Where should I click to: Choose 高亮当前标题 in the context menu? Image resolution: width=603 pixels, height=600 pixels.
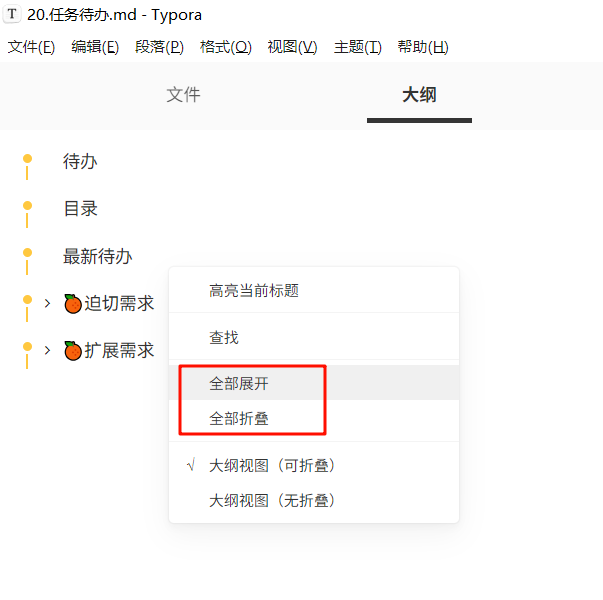[x=314, y=290]
